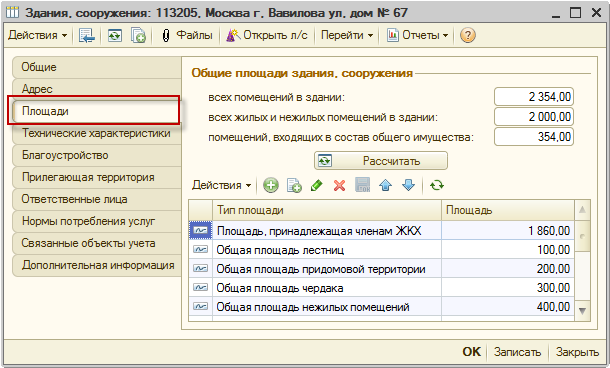Click the copy-document toolbar icon
Image resolution: width=610 pixels, height=368 pixels.
pyautogui.click(x=138, y=35)
